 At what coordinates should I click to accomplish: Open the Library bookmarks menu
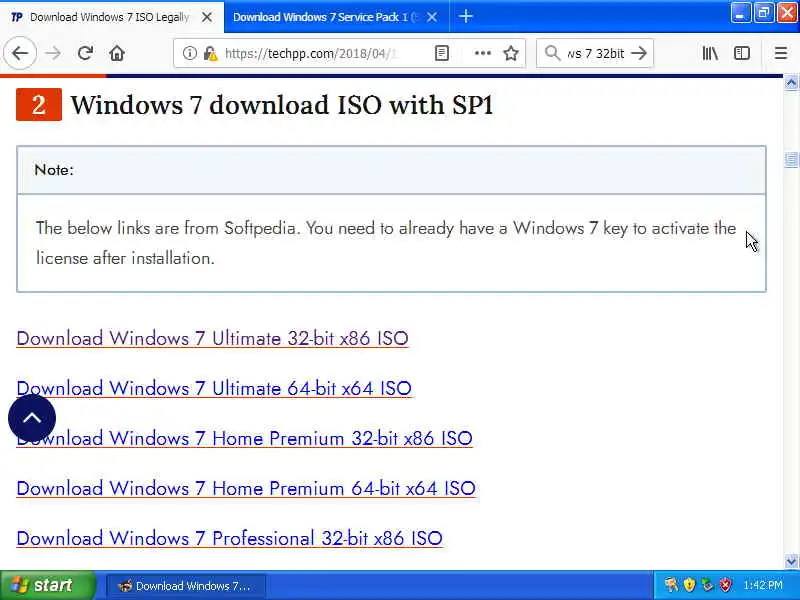coord(710,53)
